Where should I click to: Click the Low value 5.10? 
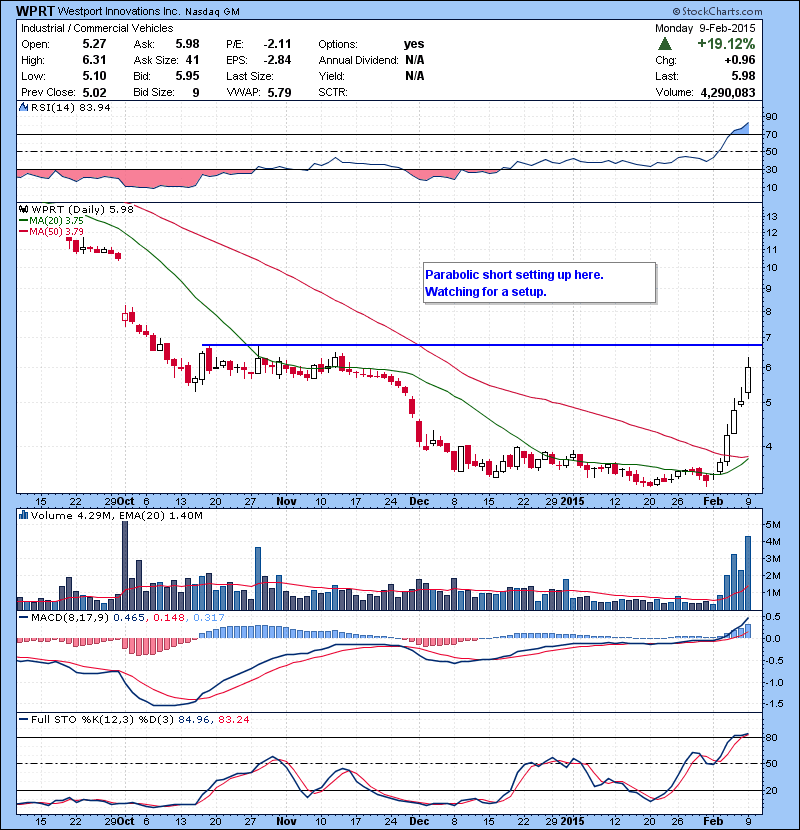(94, 76)
